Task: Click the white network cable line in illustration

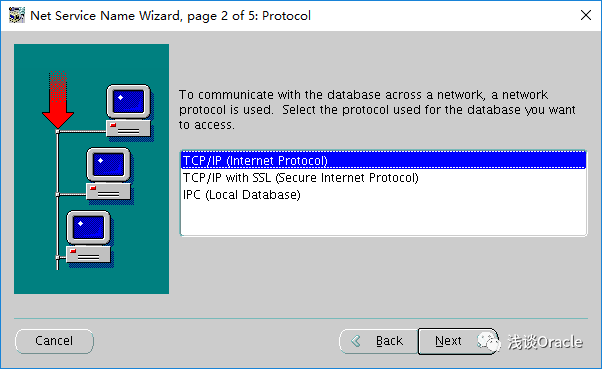Action: 58,200
